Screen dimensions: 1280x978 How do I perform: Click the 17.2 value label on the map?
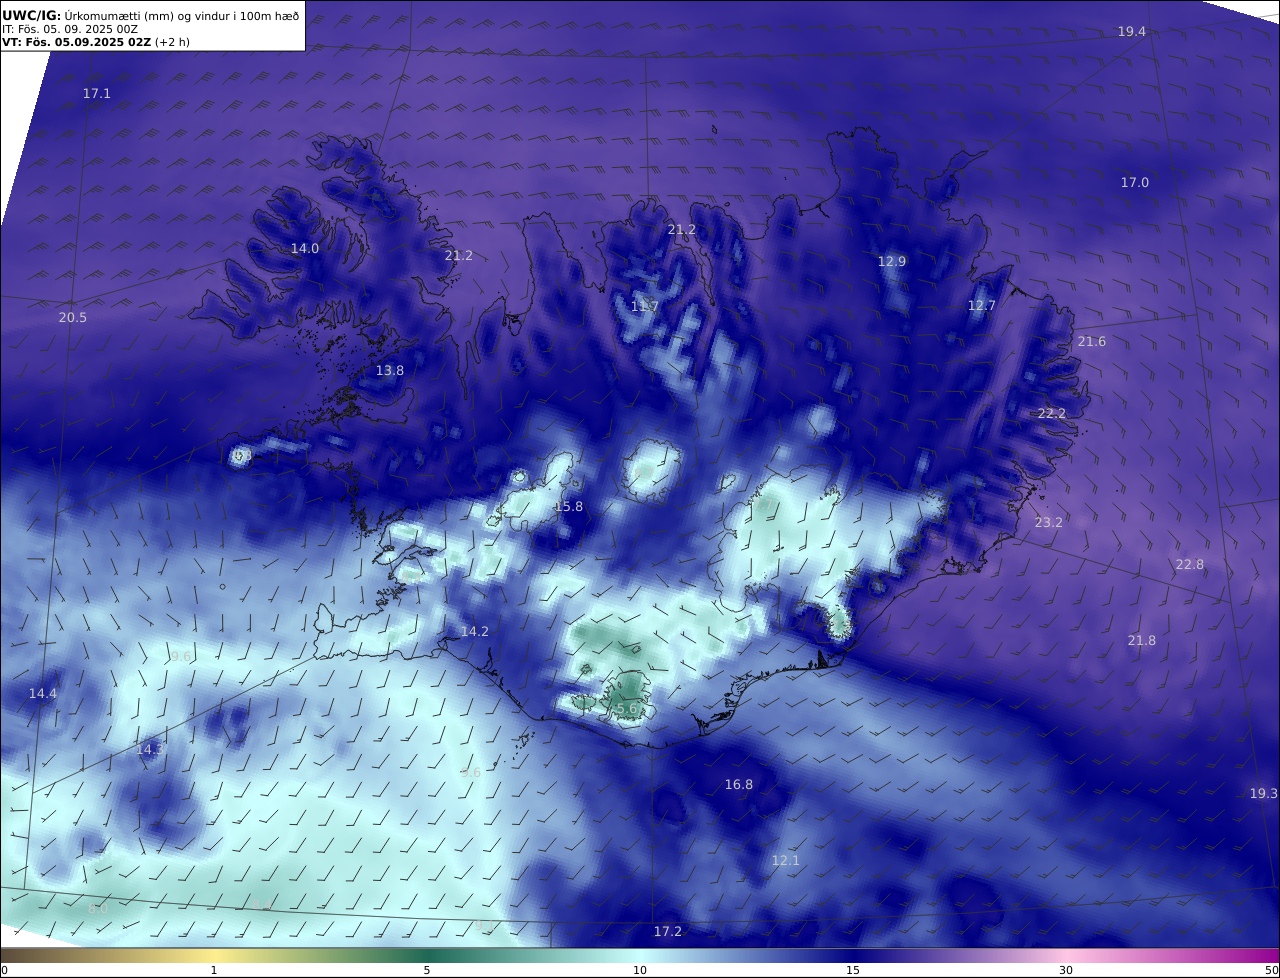click(x=668, y=932)
